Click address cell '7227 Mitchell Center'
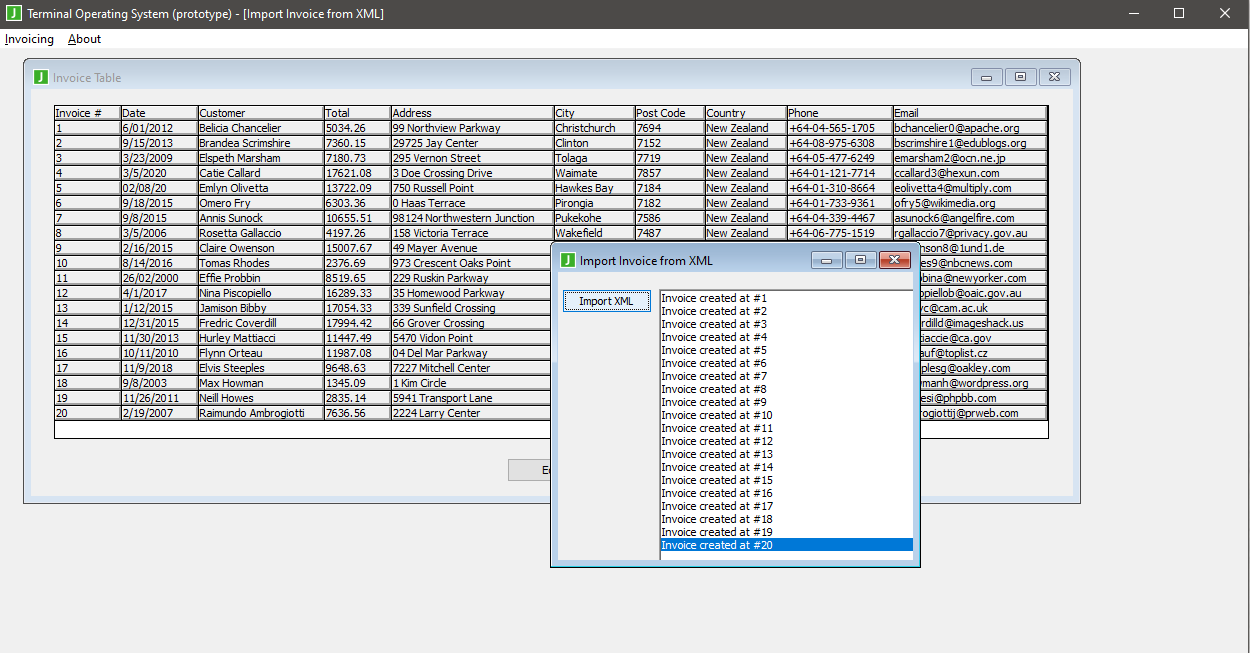1250x653 pixels. pos(470,368)
